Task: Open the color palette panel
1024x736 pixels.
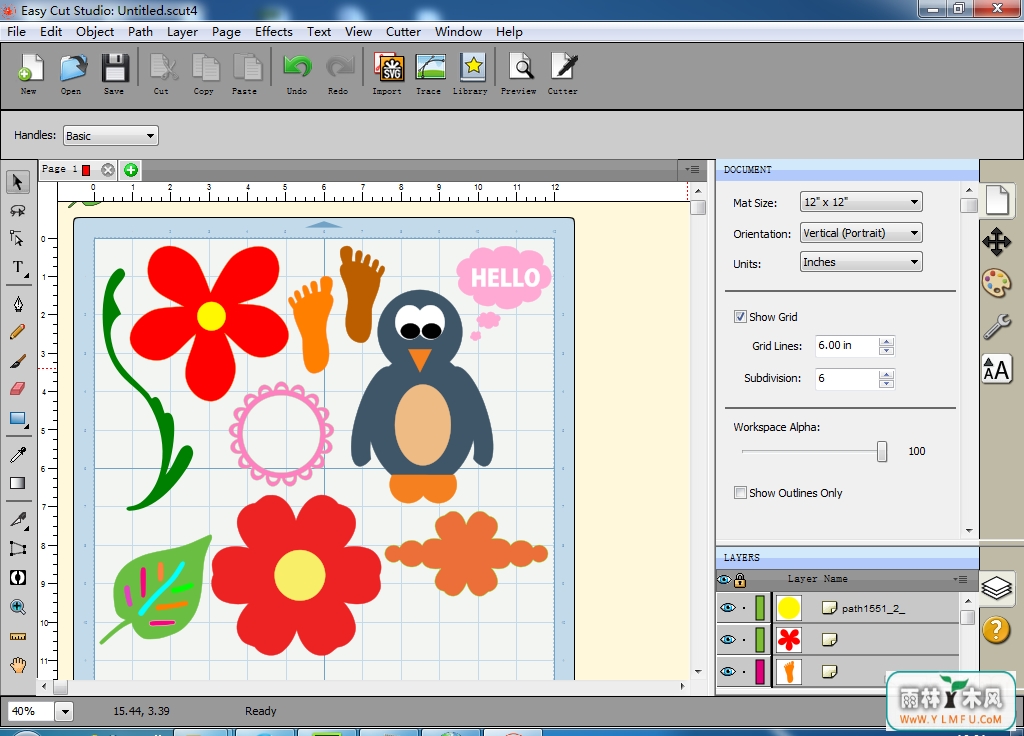Action: 997,283
